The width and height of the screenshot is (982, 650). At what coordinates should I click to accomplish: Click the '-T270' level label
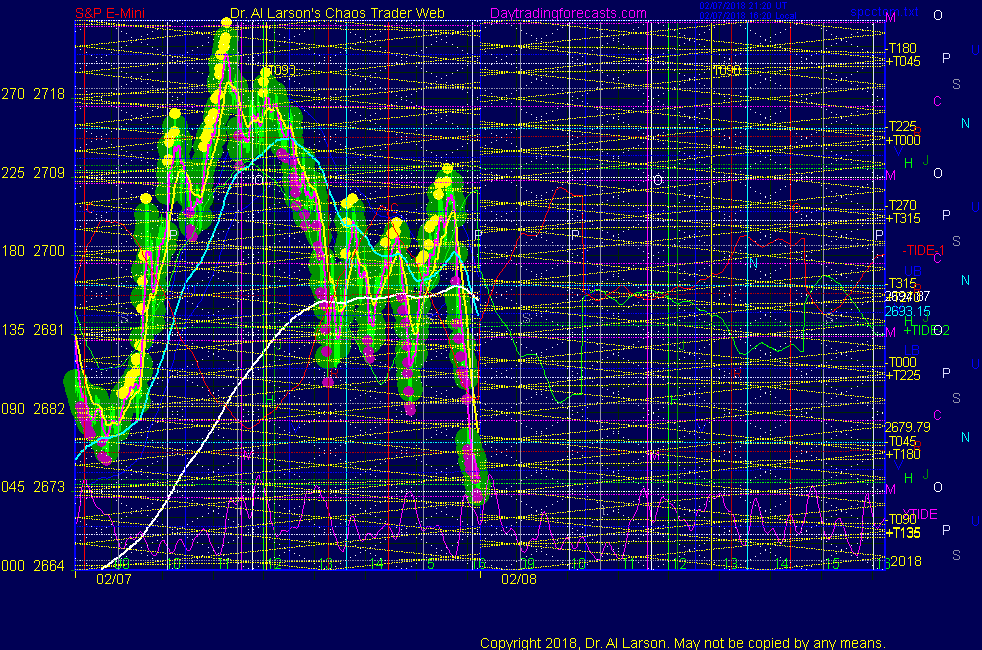pos(902,205)
